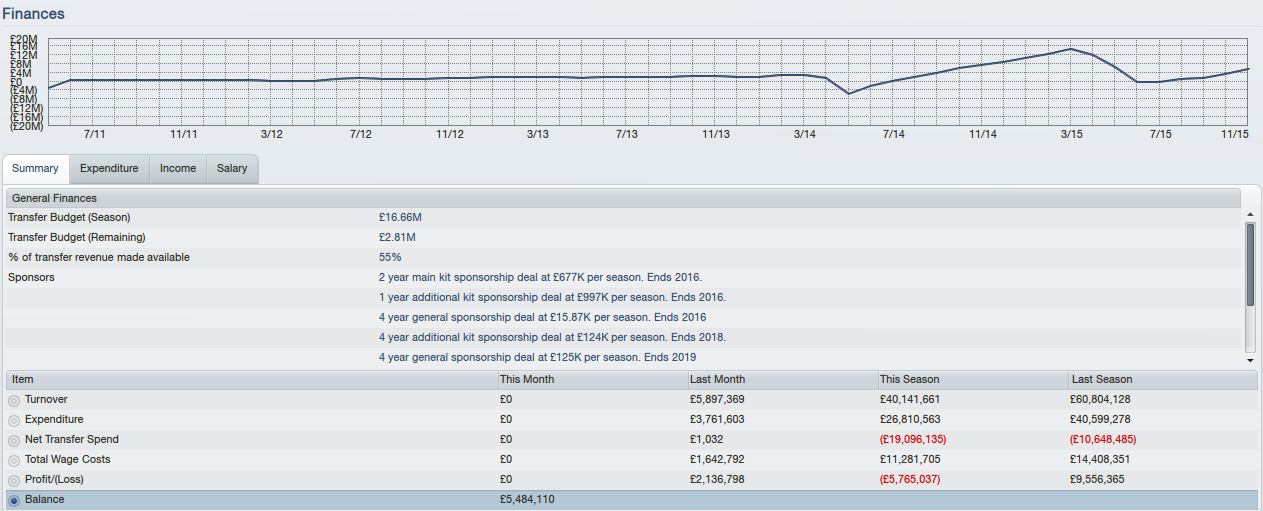This screenshot has width=1263, height=511.
Task: Select the Total Wage Costs radio button
Action: pos(14,460)
